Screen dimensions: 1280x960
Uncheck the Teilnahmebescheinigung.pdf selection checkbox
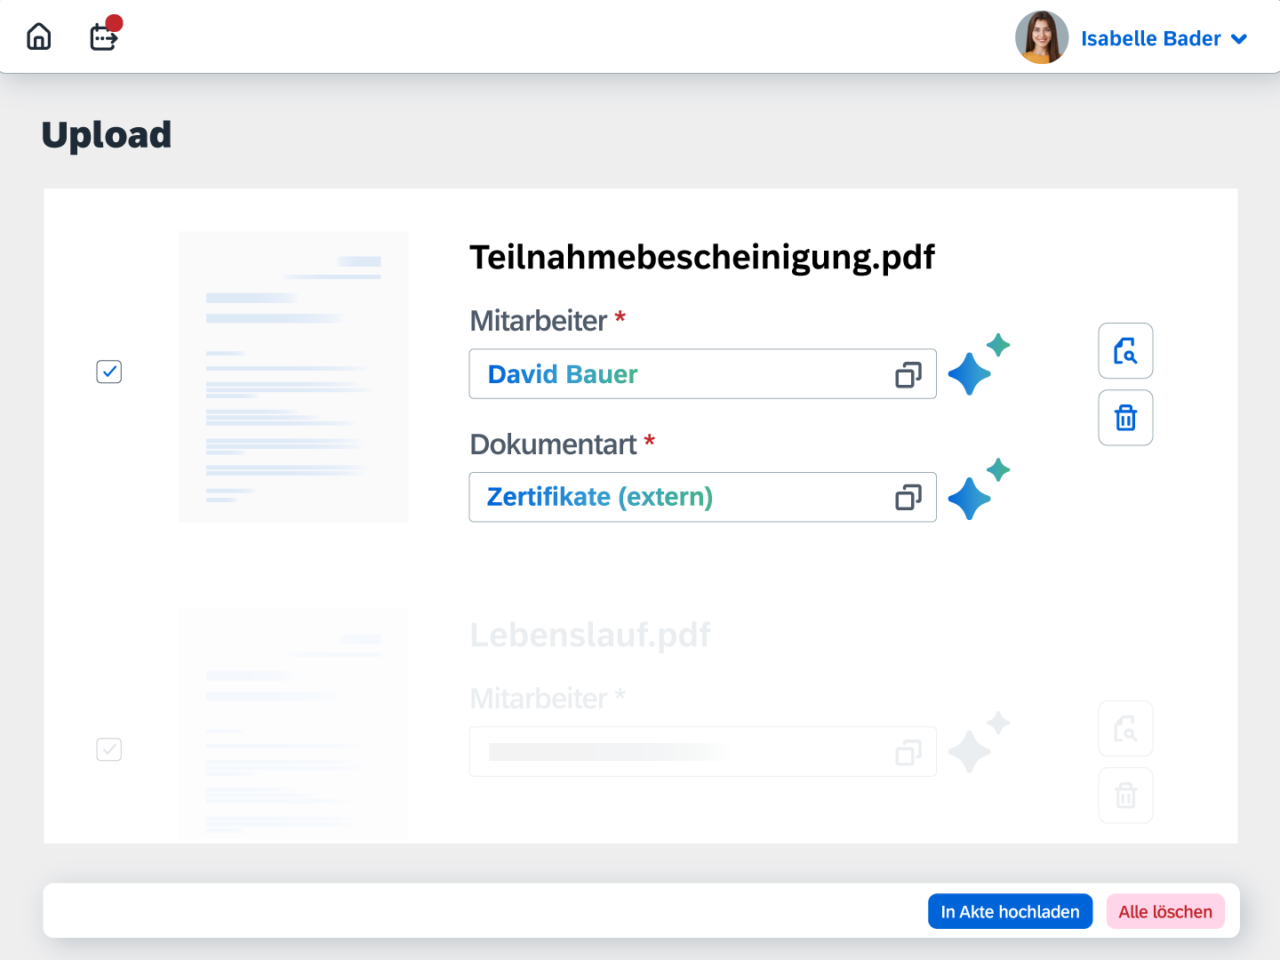[x=108, y=371]
